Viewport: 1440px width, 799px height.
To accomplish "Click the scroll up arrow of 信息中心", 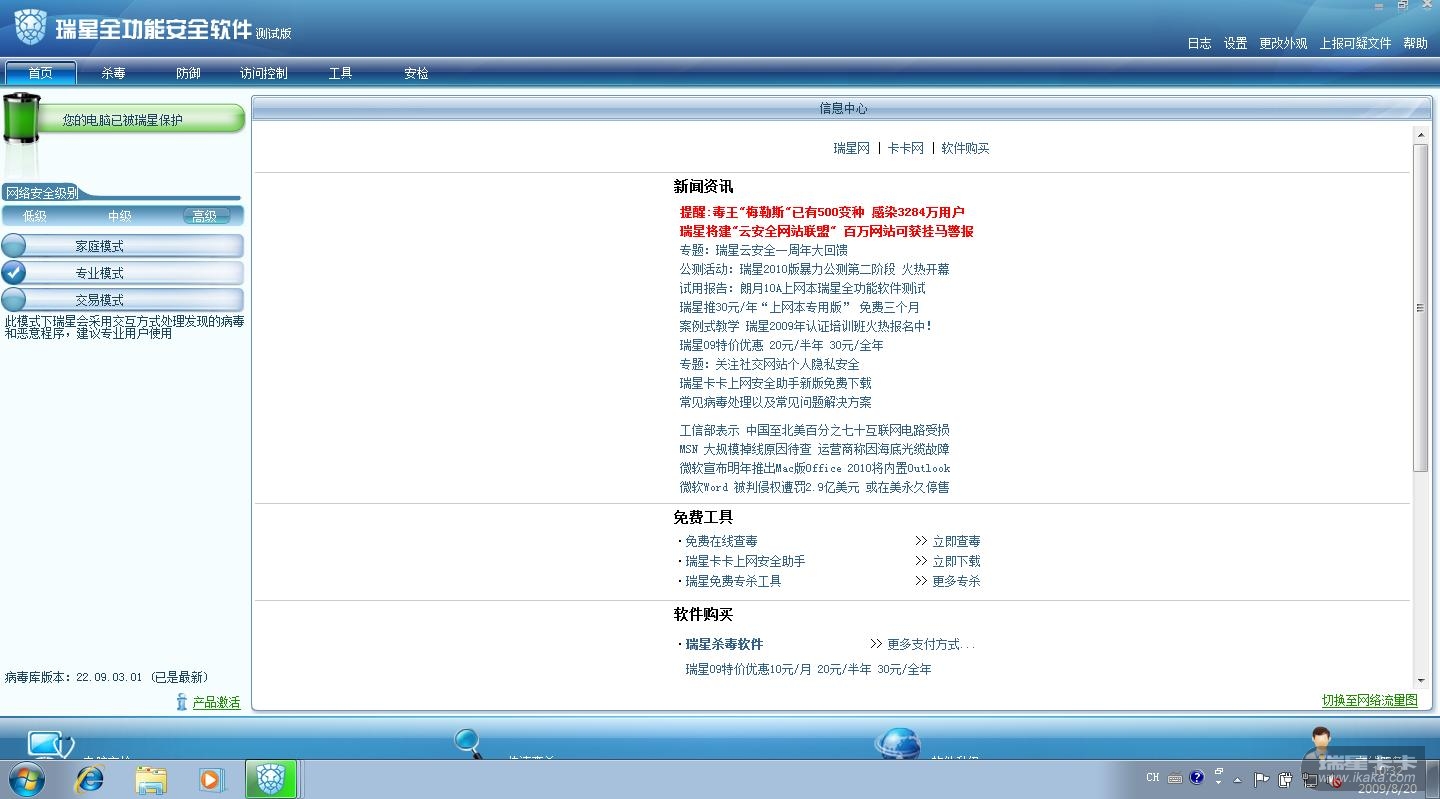I will coord(1420,135).
